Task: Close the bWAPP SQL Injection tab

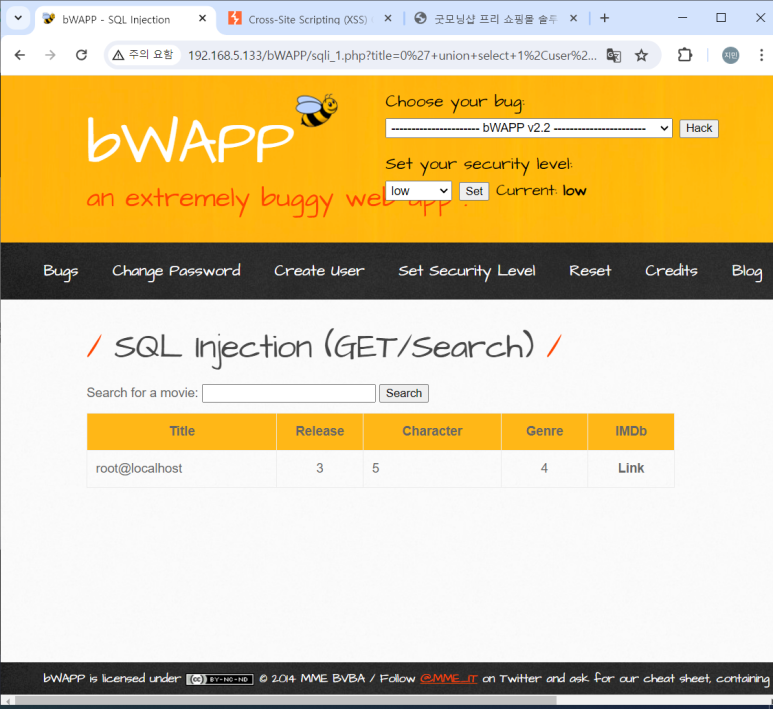Action: 202,18
